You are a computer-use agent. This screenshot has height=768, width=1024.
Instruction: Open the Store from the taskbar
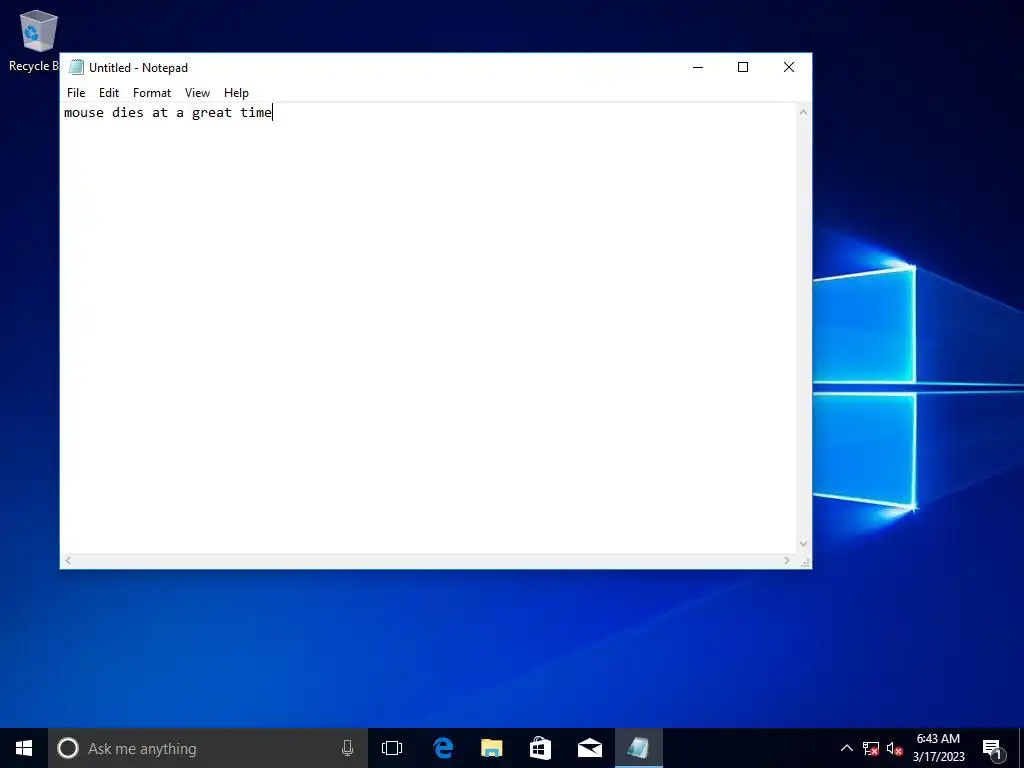tap(541, 748)
